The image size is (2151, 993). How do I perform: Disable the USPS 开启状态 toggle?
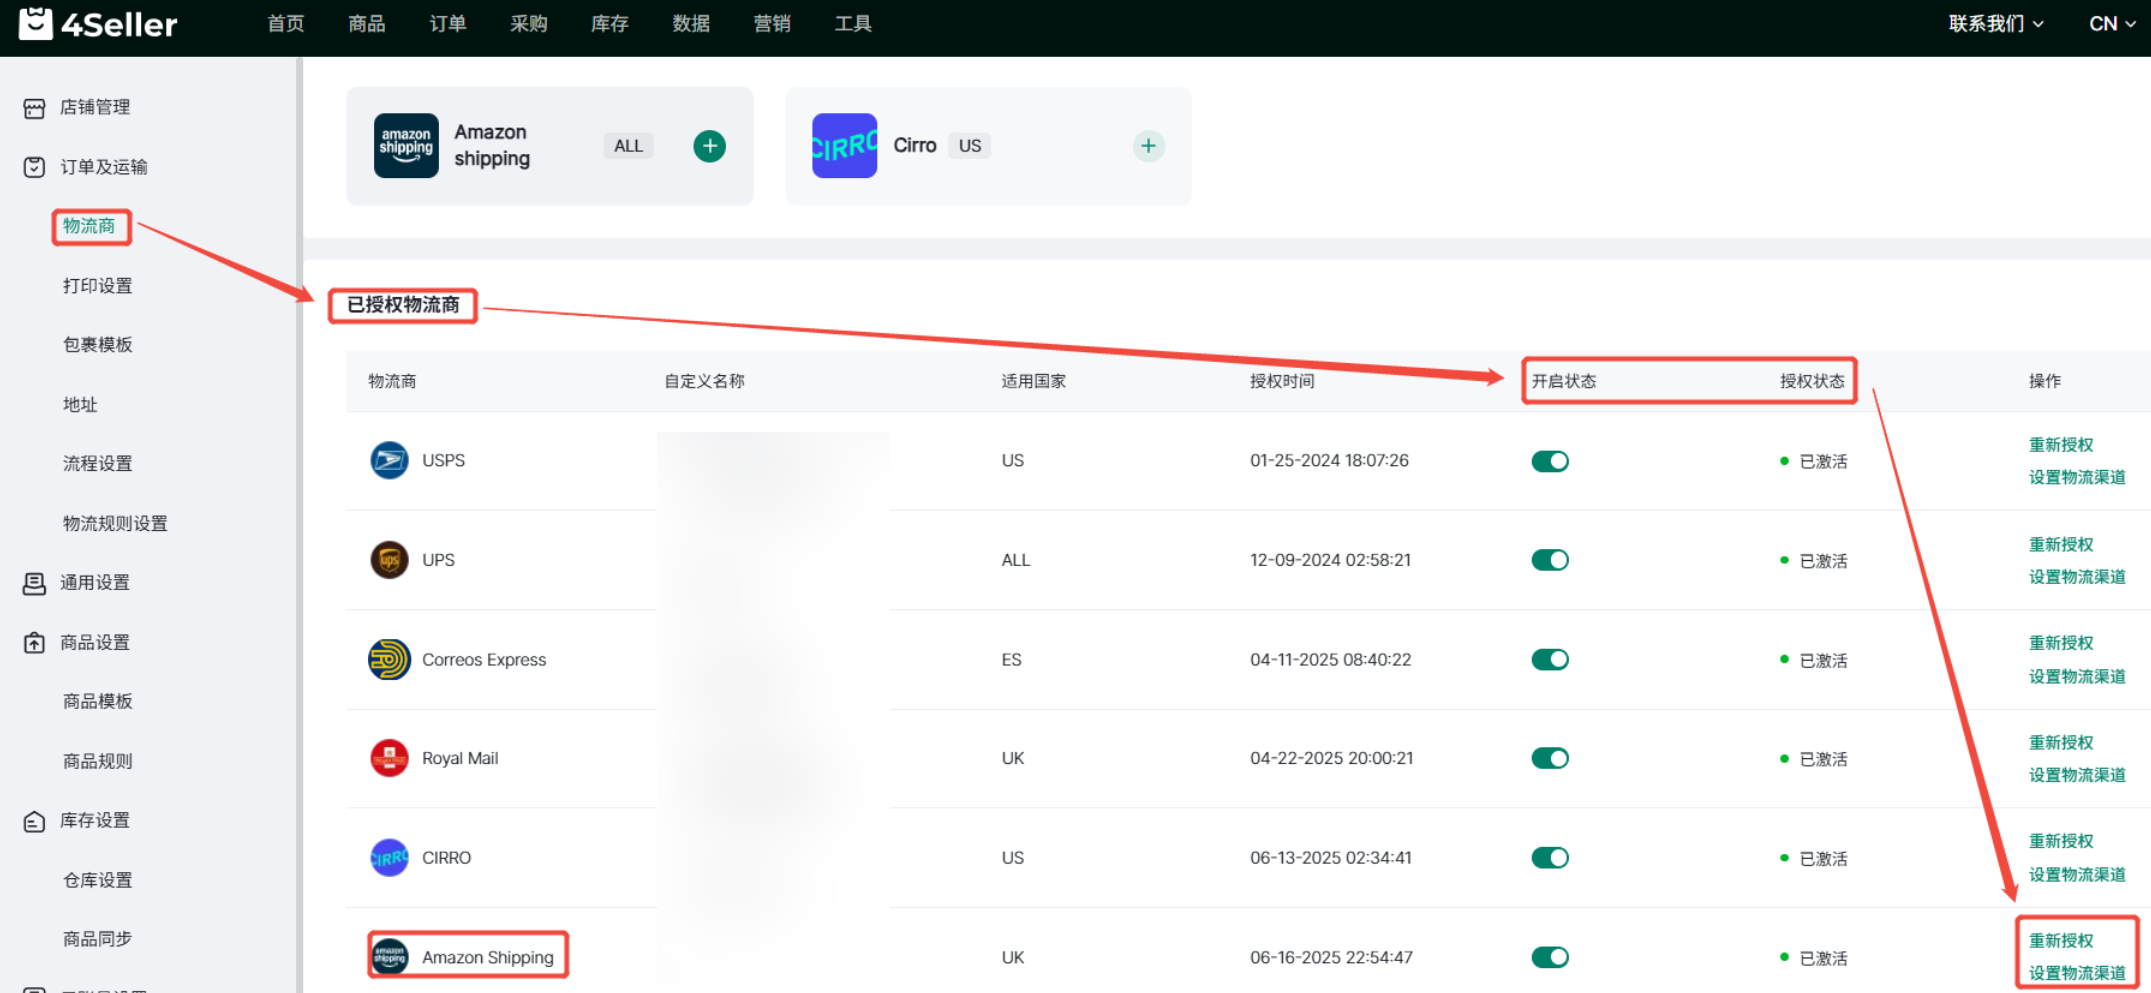tap(1549, 461)
